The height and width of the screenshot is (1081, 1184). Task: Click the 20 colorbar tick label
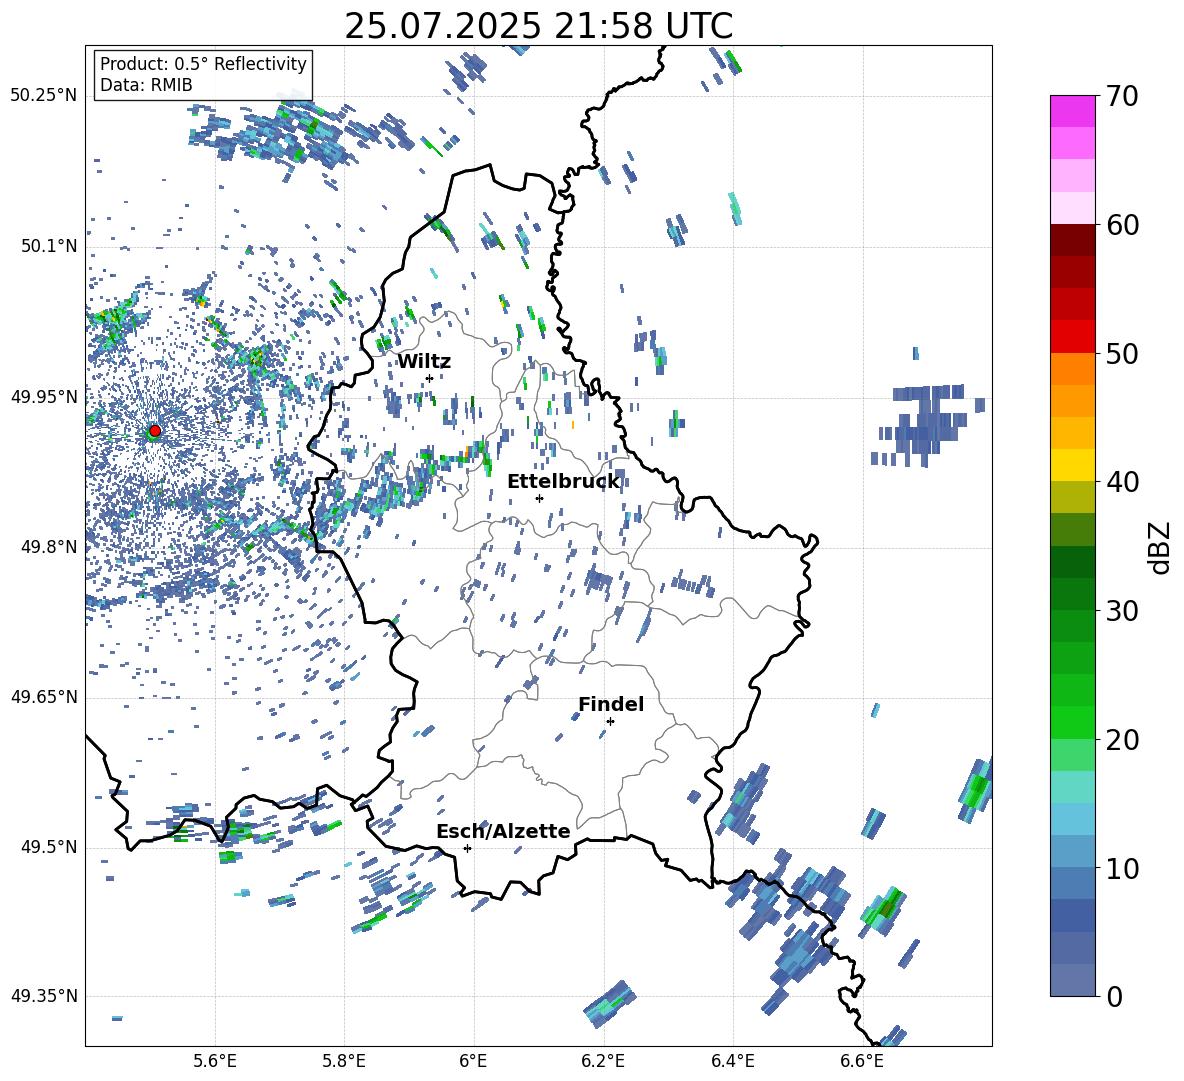(1121, 740)
